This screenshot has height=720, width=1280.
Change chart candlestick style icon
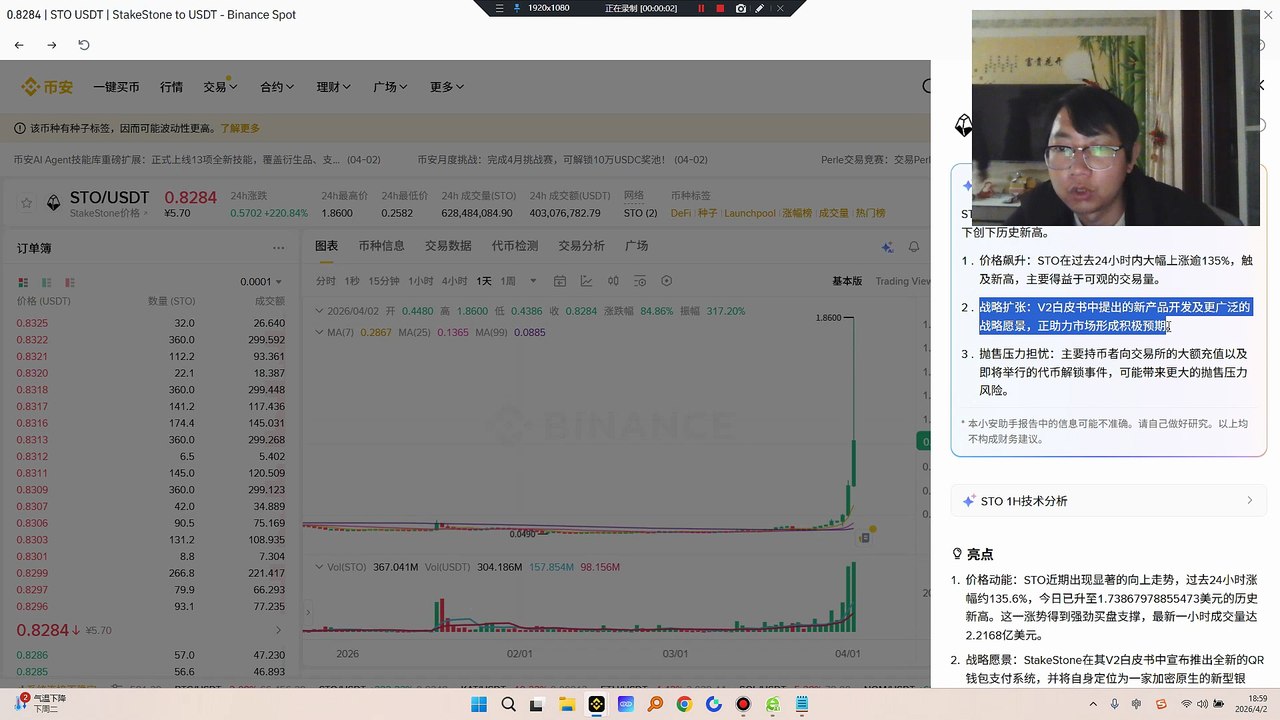(614, 281)
